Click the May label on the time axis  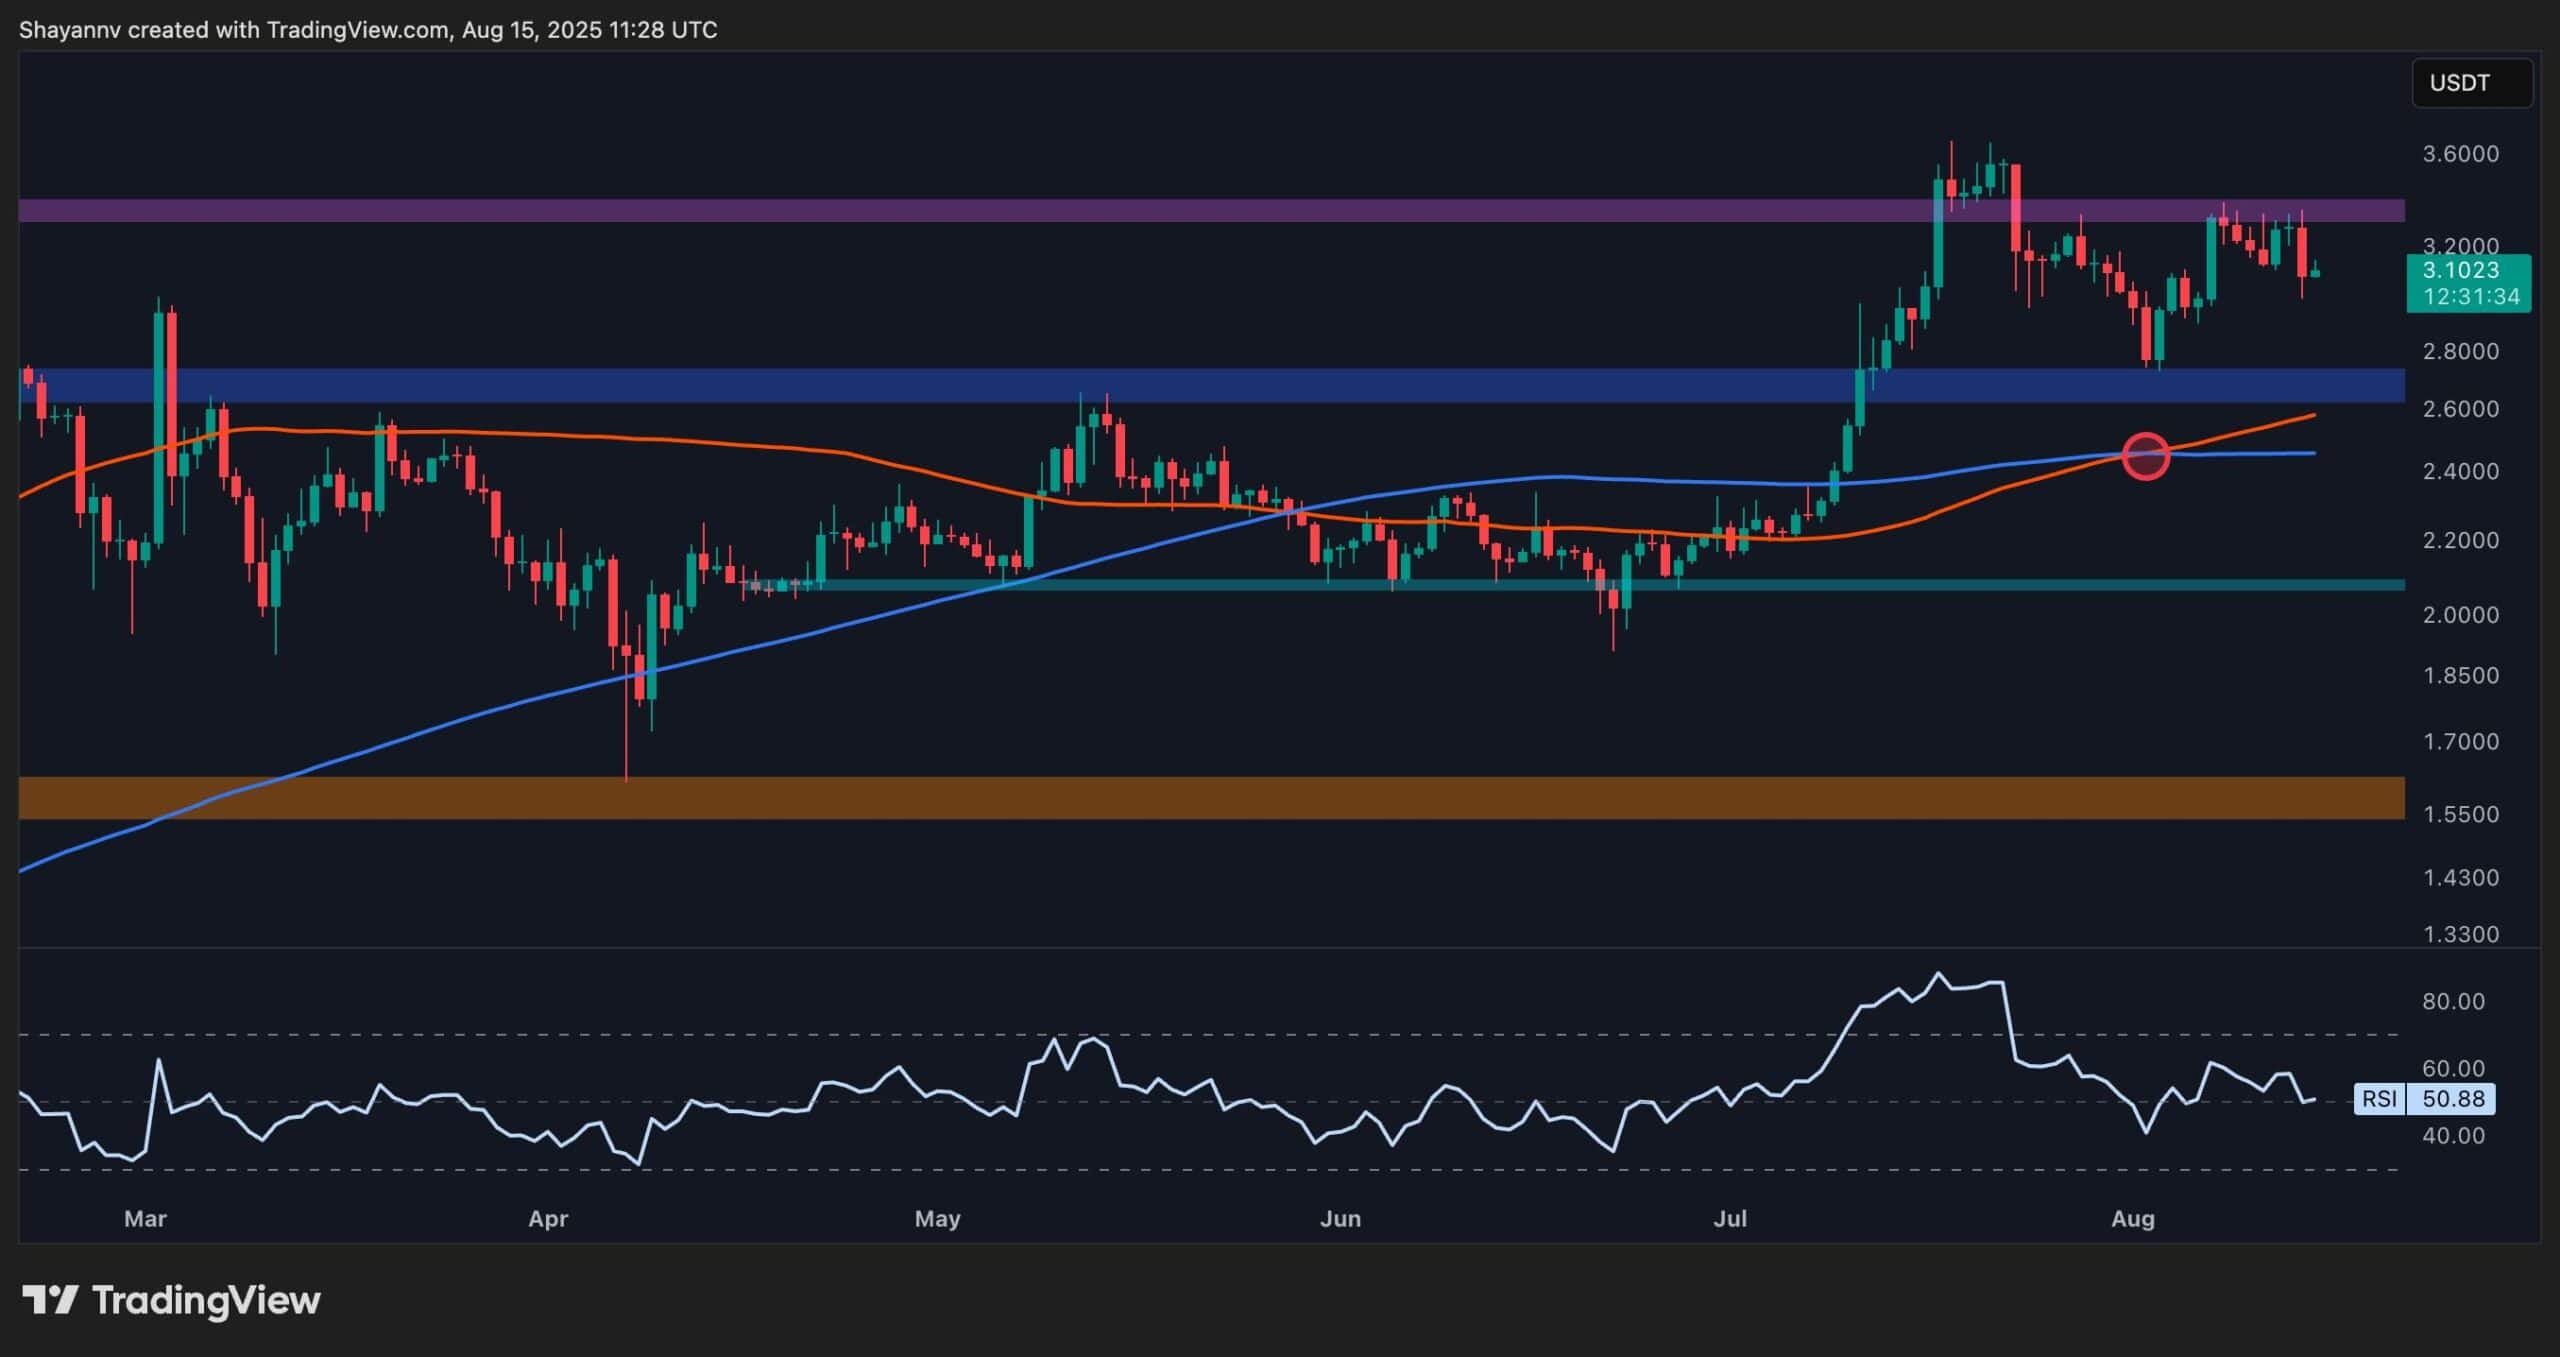[x=938, y=1220]
